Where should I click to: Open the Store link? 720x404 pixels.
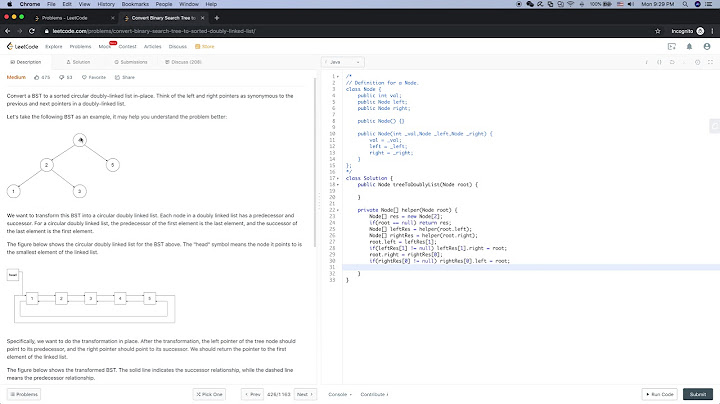205,46
